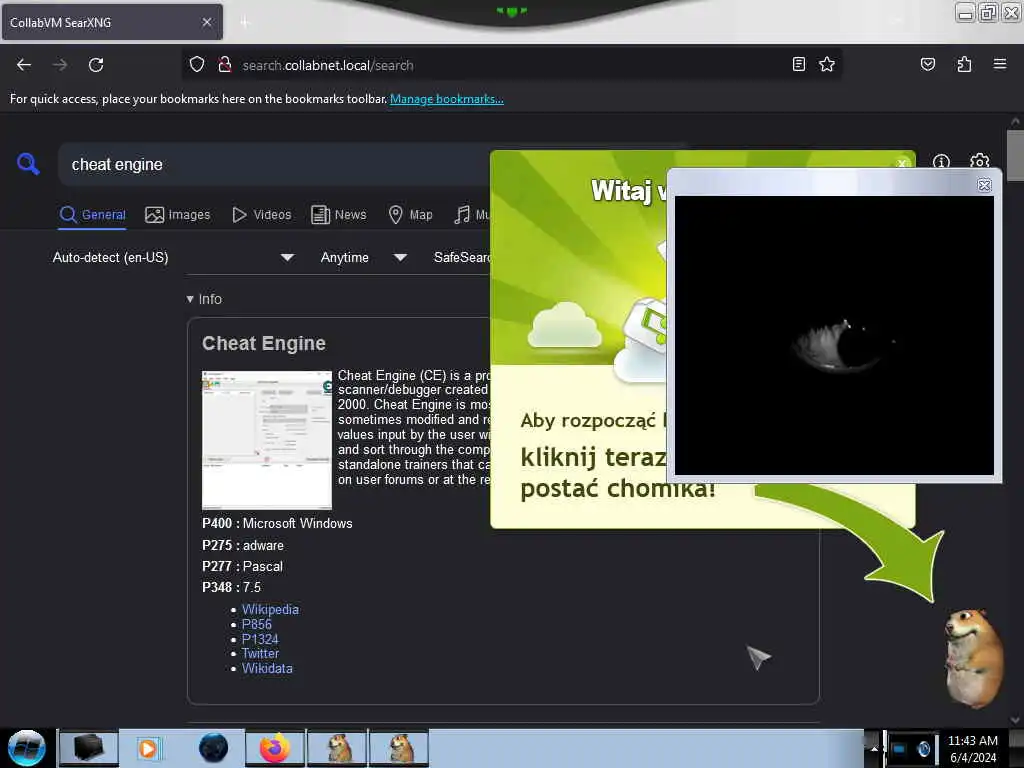Open the dark globe taskbar application
1024x768 pixels.
click(213, 748)
